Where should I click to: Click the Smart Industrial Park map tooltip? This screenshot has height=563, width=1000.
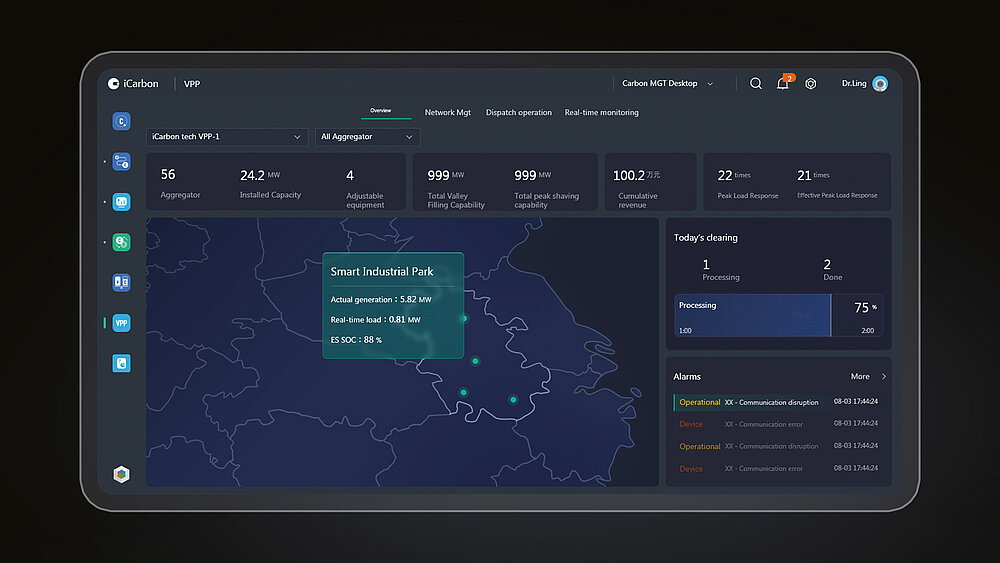point(392,305)
